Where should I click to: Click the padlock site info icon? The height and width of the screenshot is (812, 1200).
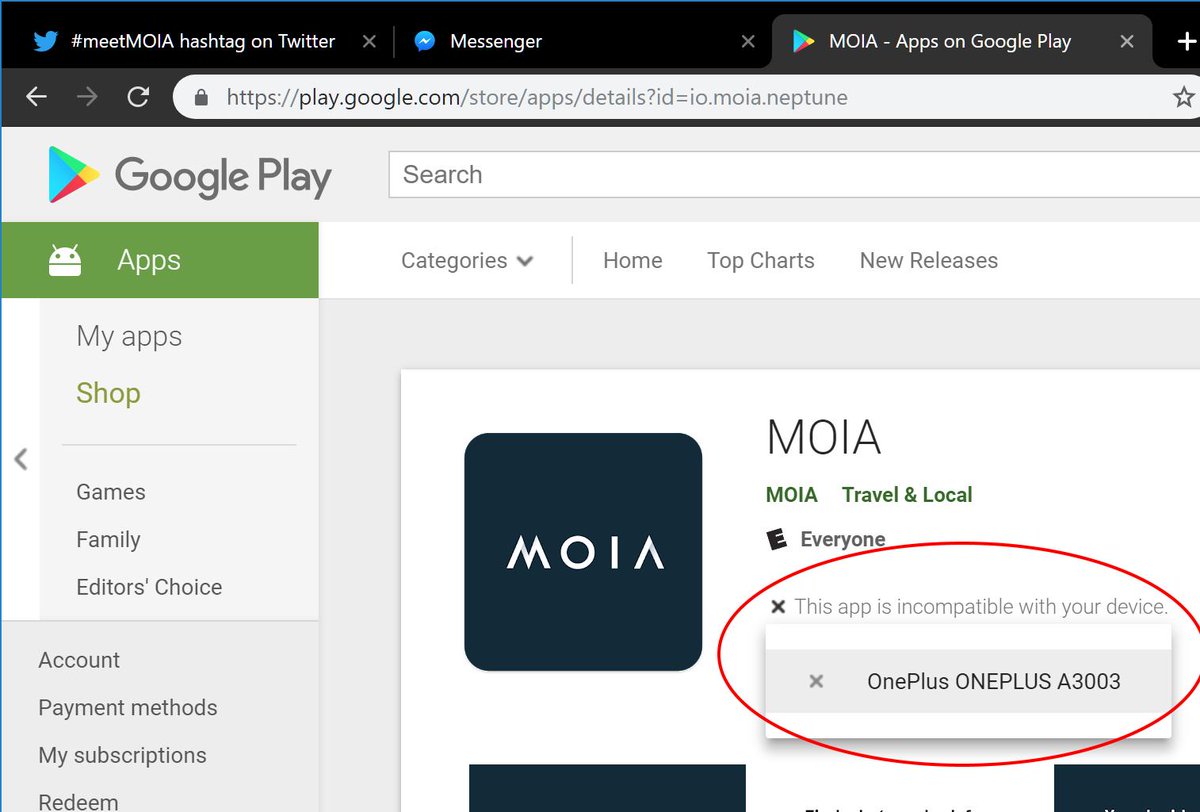(x=201, y=97)
